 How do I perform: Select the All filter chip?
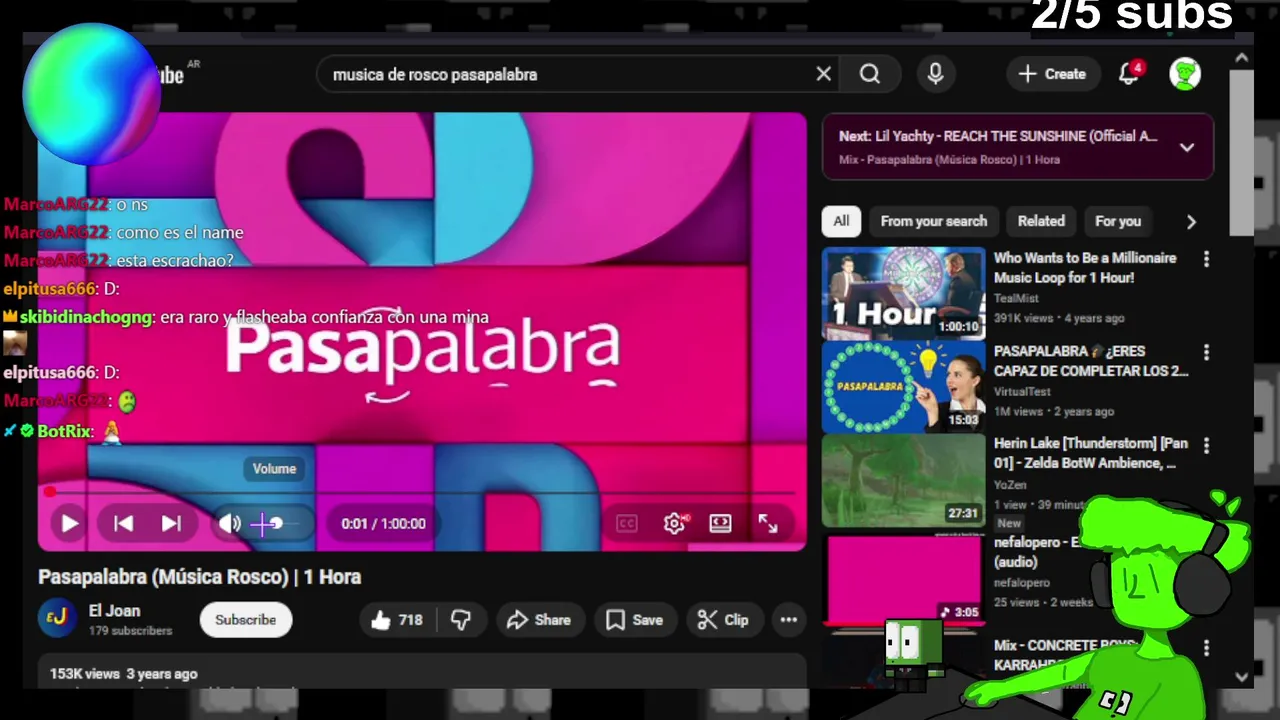(x=841, y=221)
